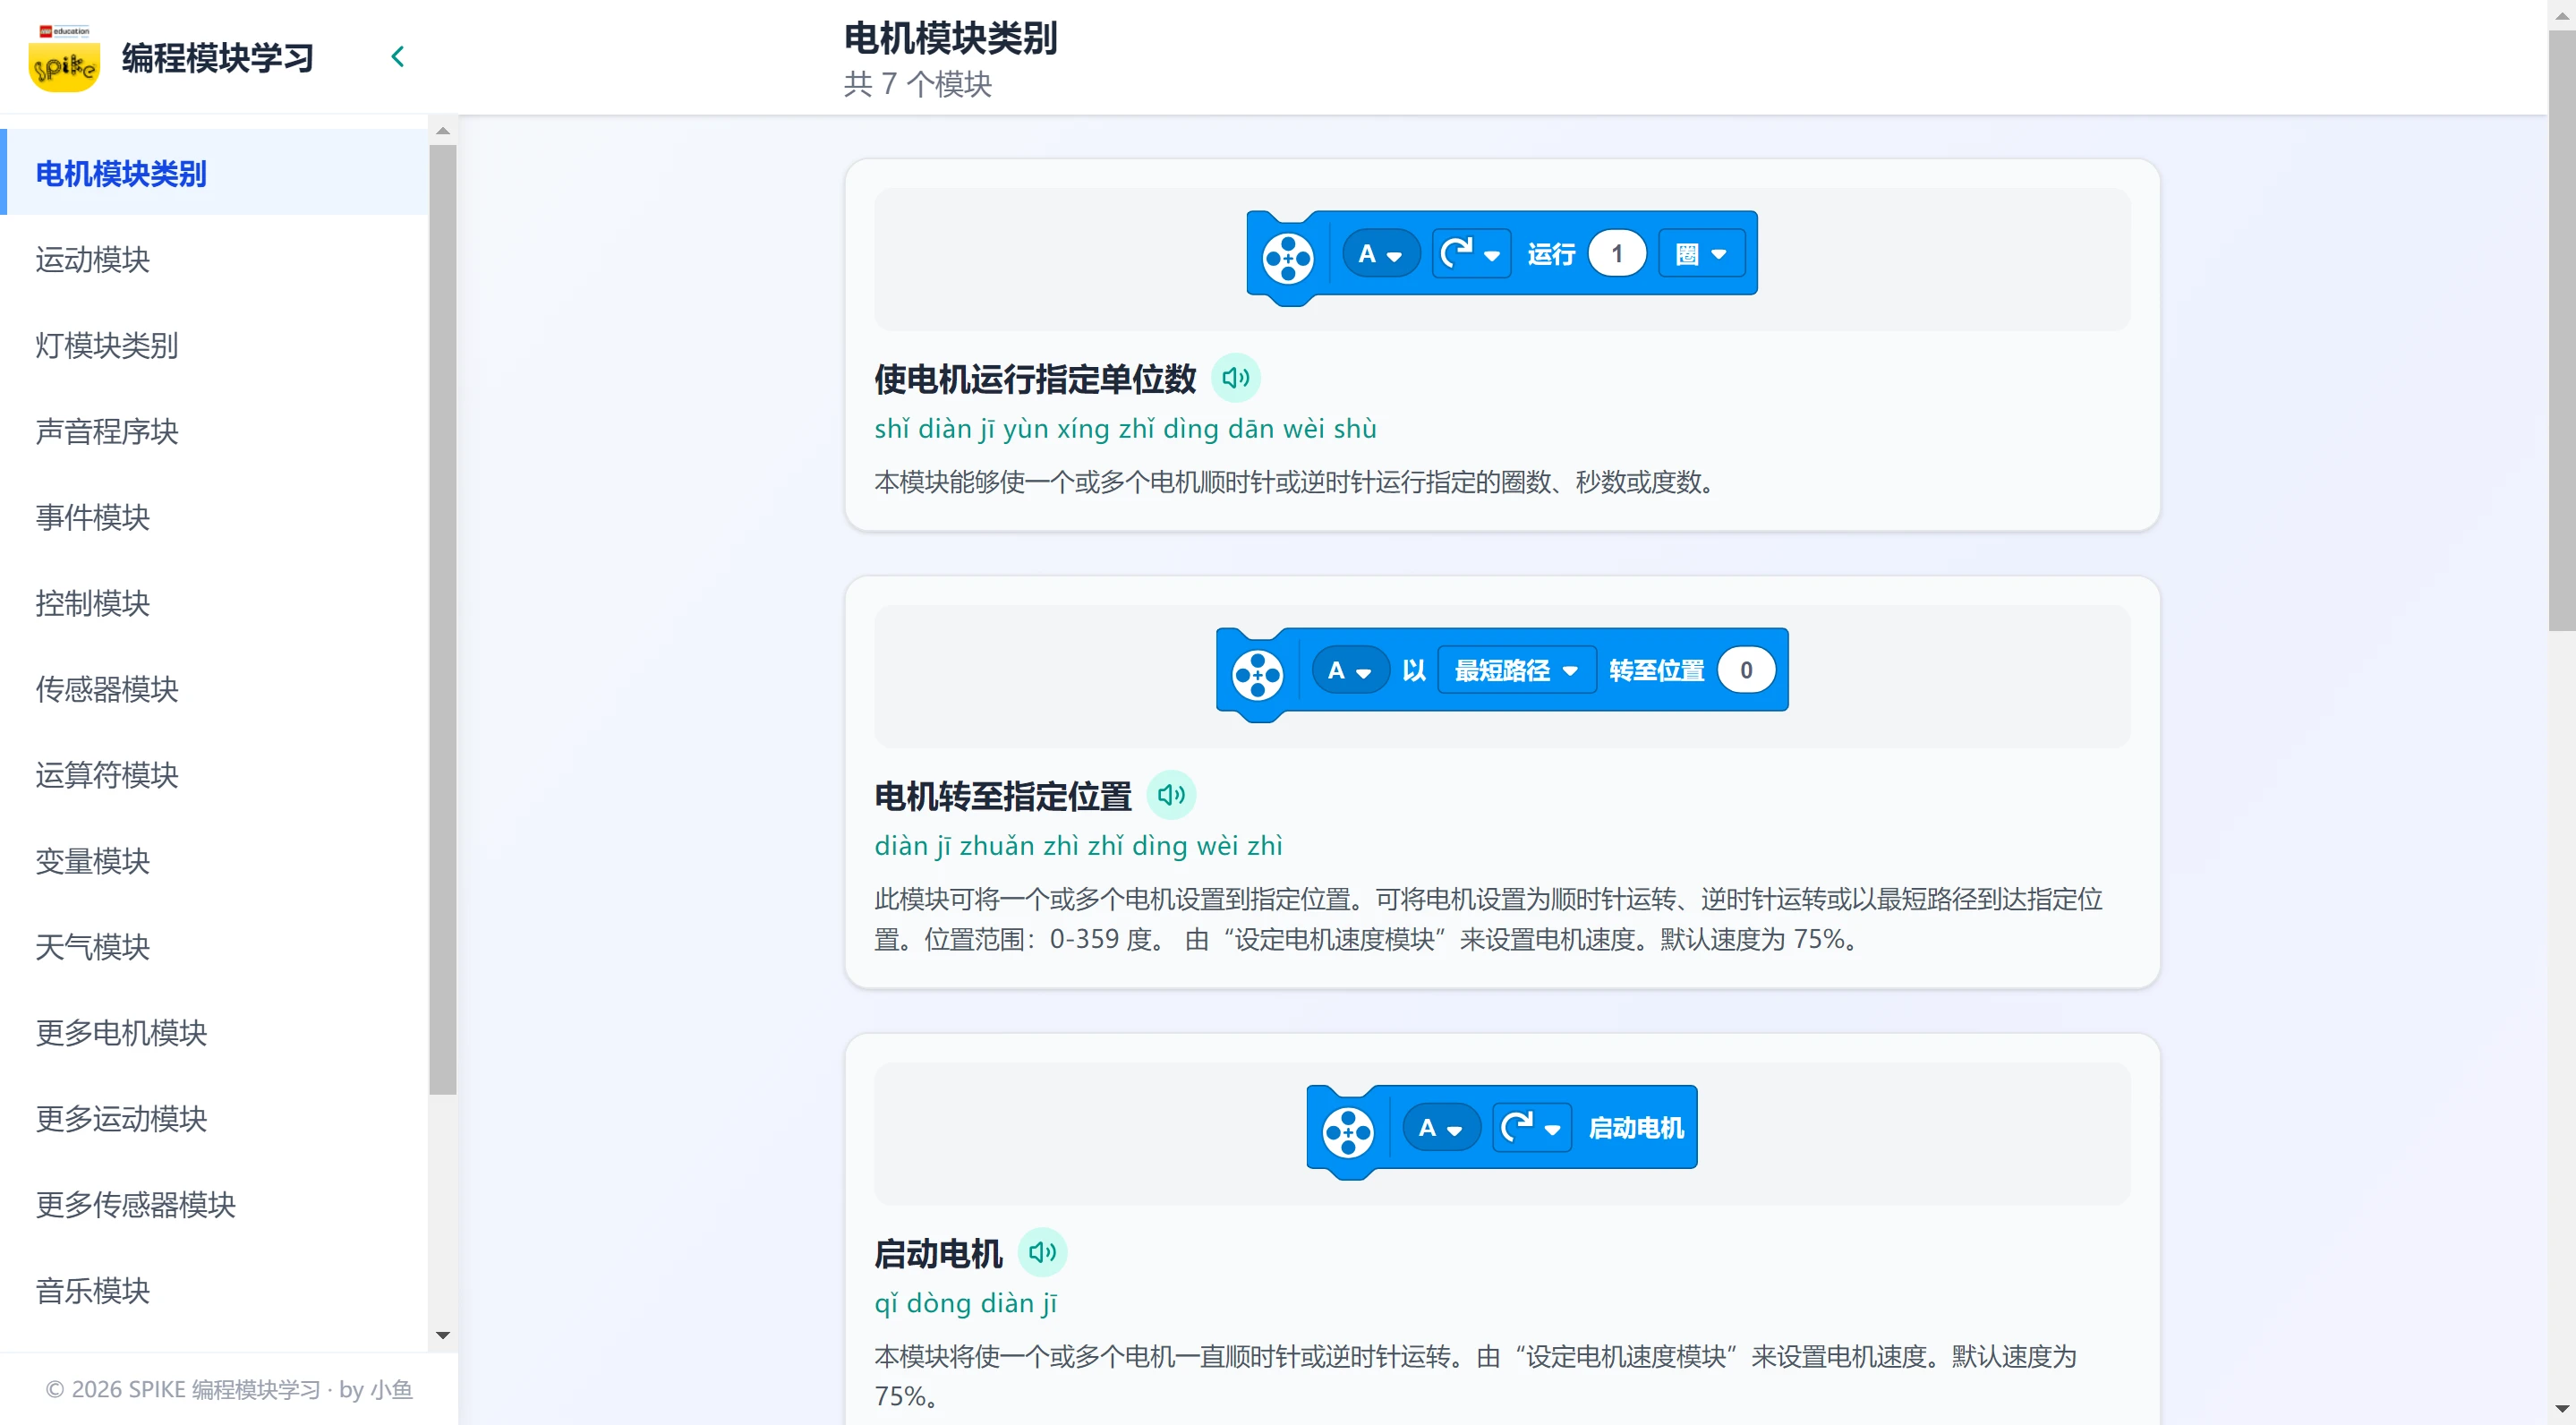Screen dimensions: 2576x1425
Task: Collapse the sidebar with the chevron arrow
Action: point(397,56)
